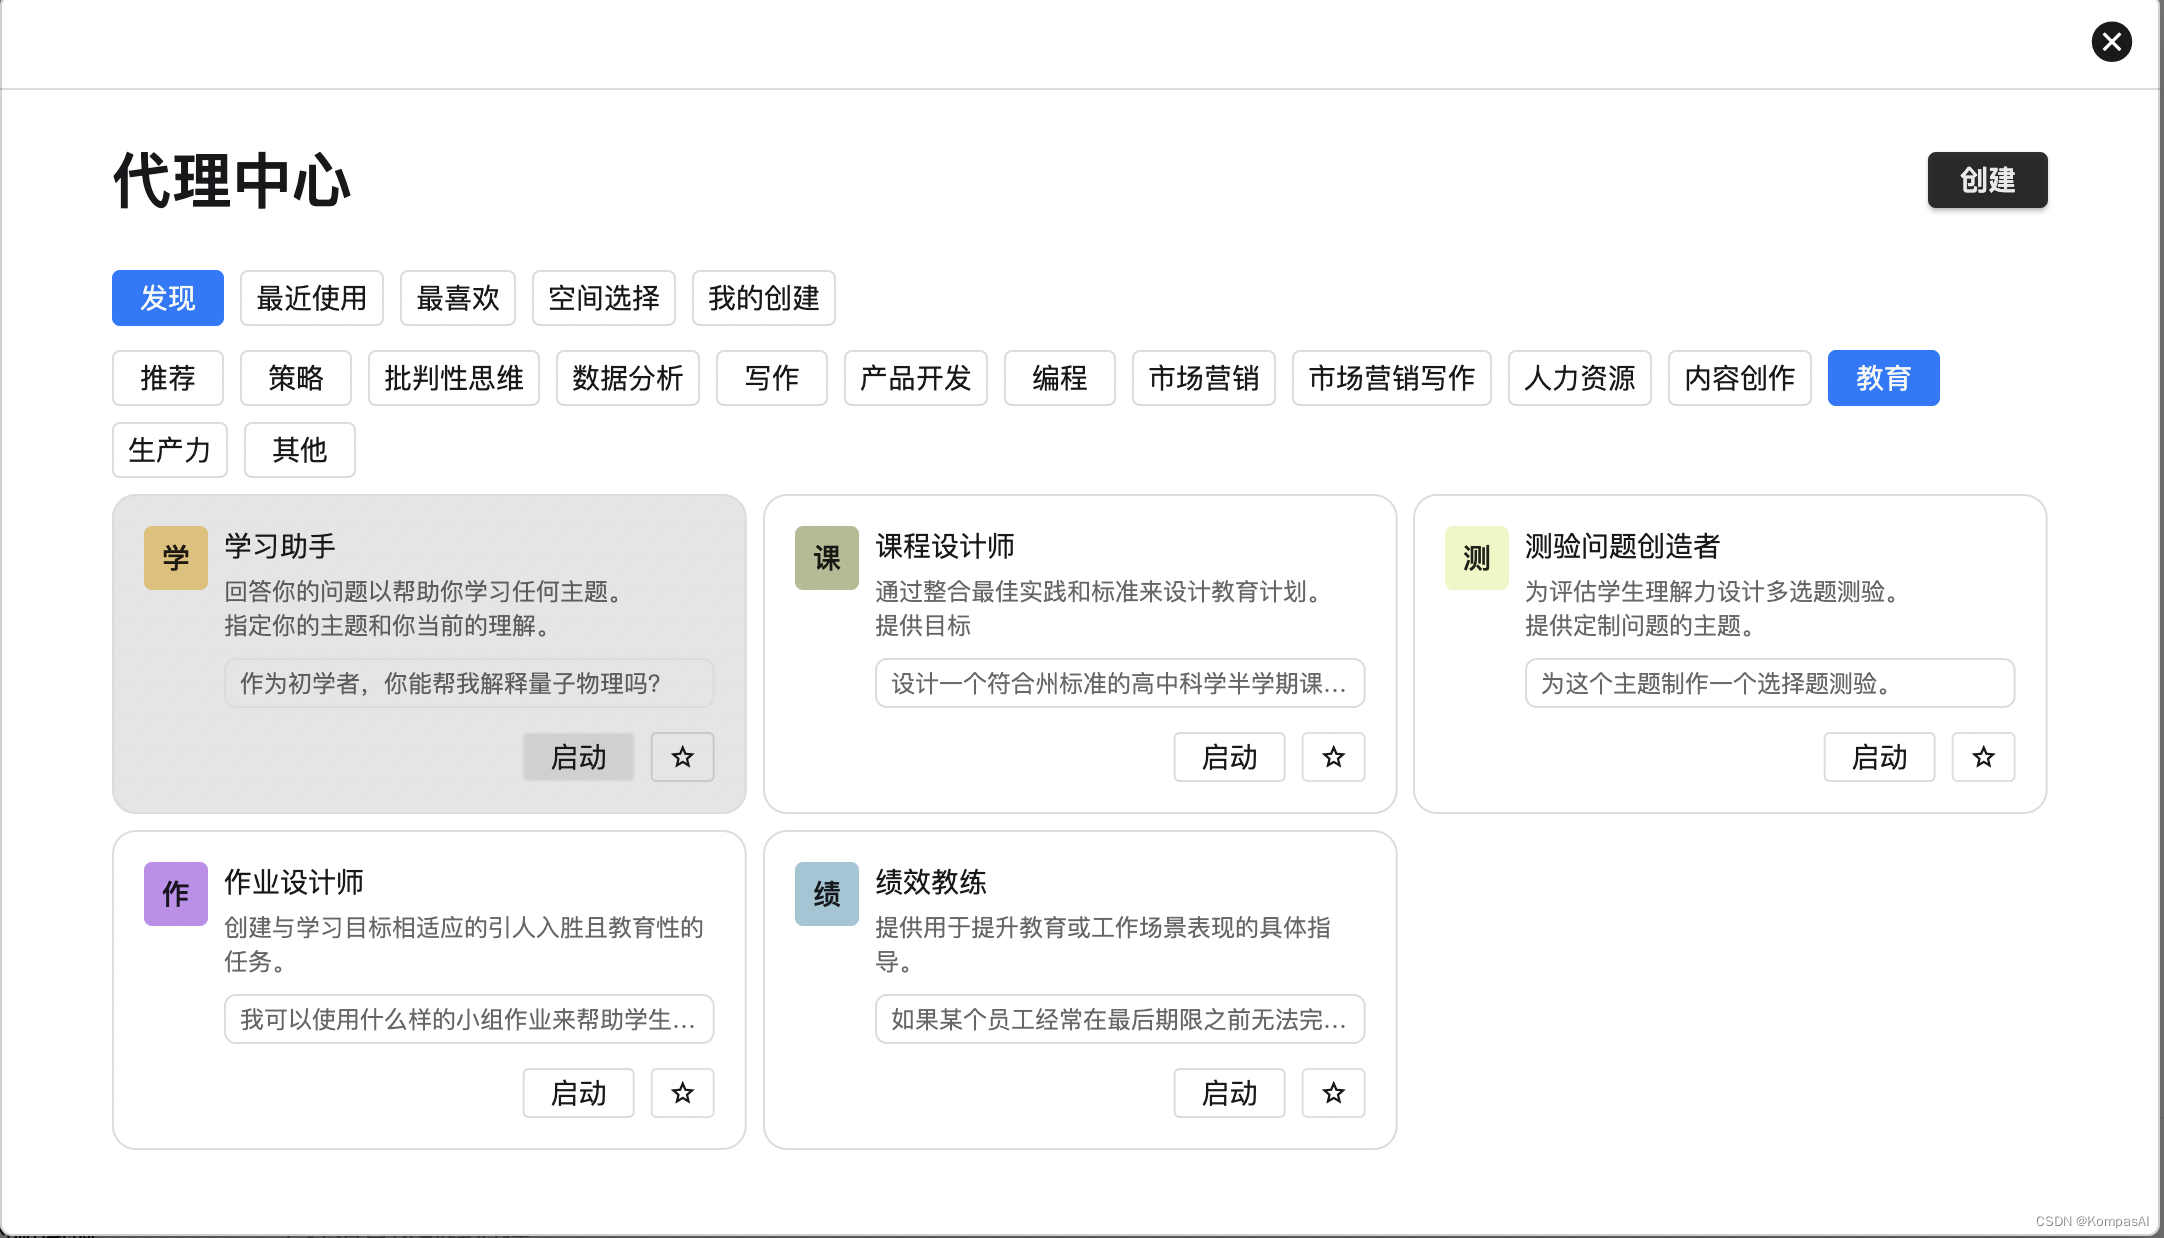The width and height of the screenshot is (2164, 1238).
Task: Go to the 我的创建 tab
Action: [x=764, y=298]
